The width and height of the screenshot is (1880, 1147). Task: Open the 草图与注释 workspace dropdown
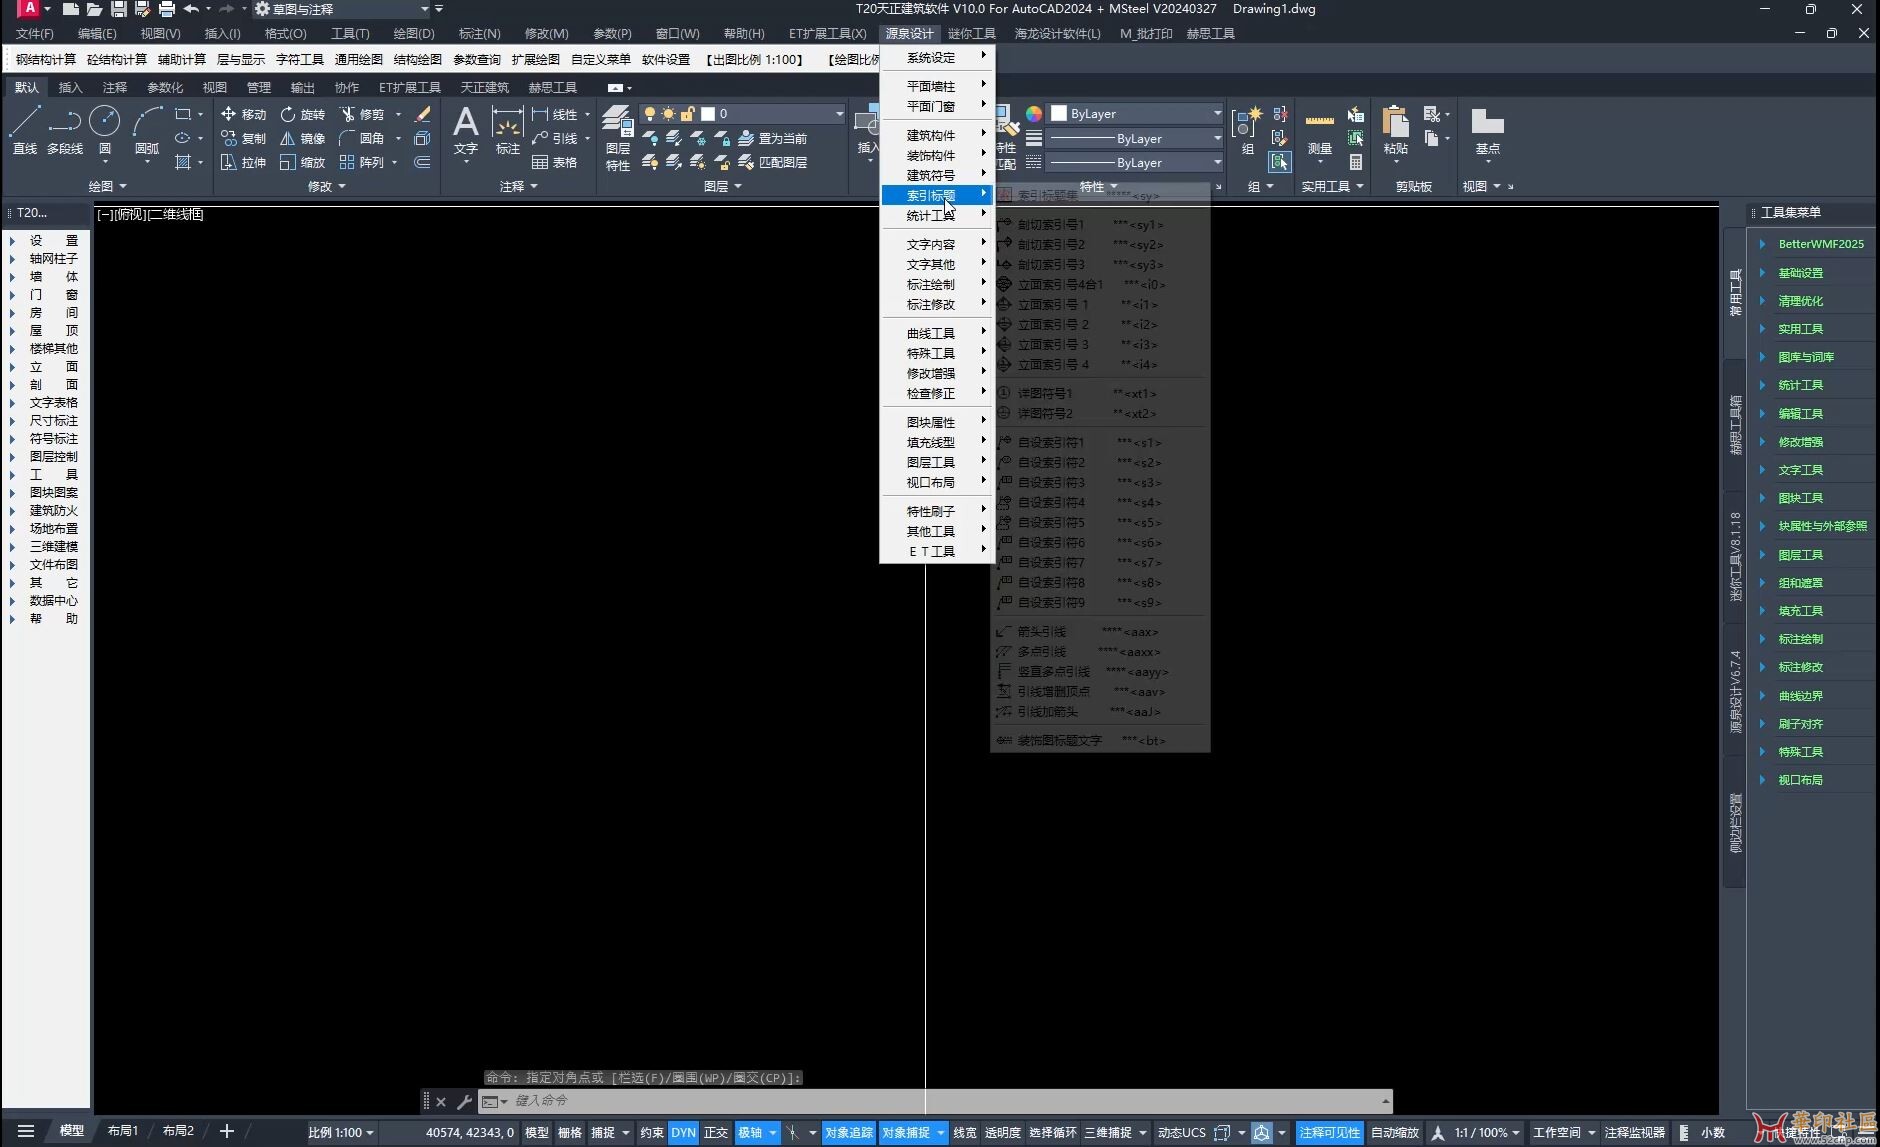(342, 9)
